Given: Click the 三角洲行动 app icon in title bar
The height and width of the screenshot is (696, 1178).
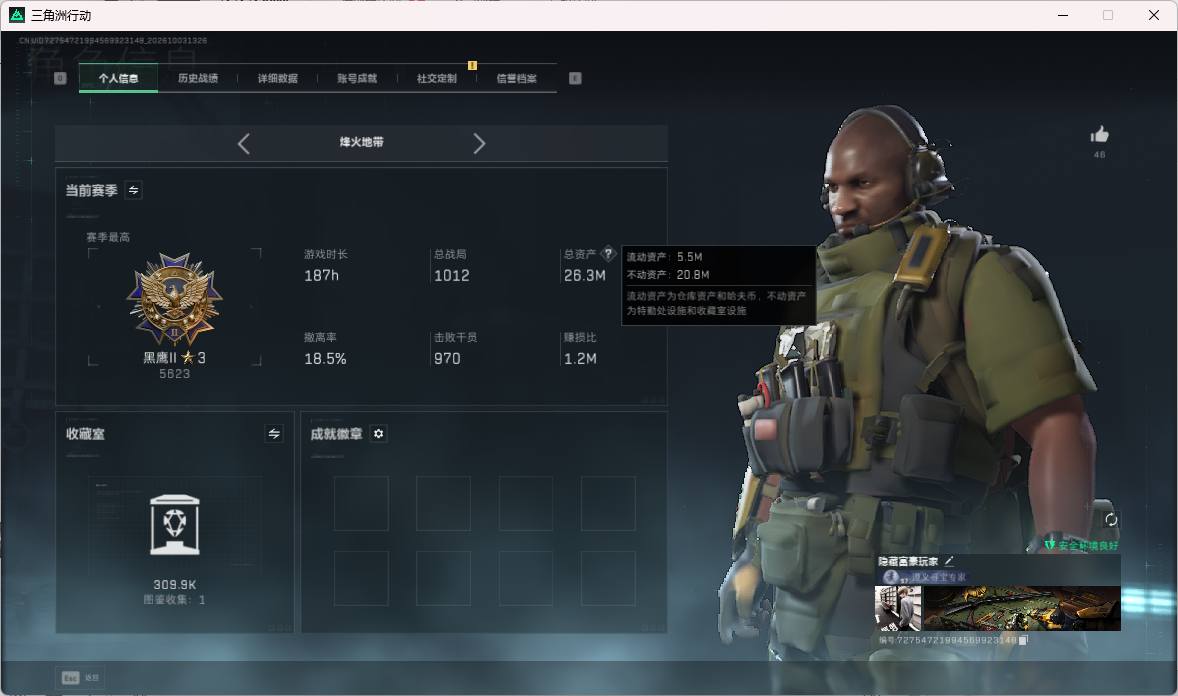Looking at the screenshot, I should tap(17, 15).
